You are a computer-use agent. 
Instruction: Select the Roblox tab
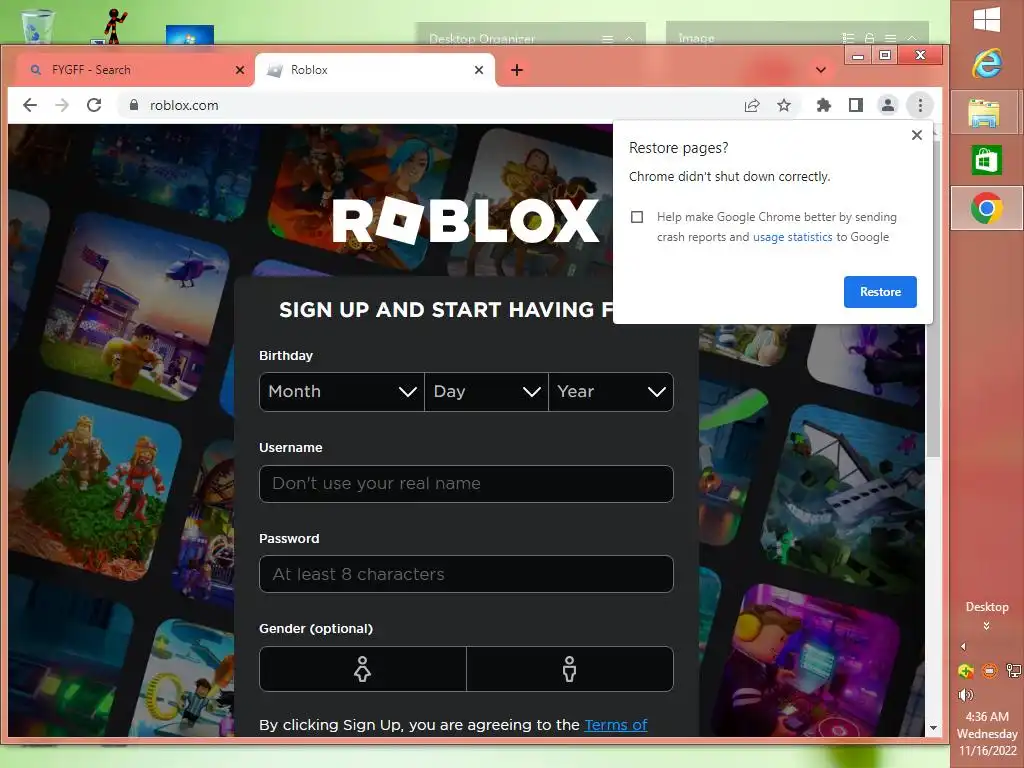[x=374, y=70]
